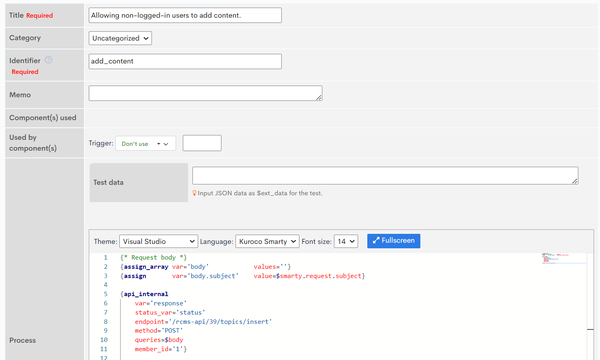The height and width of the screenshot is (360, 600).
Task: Click the Memo test area resize handle
Action: click(x=319, y=98)
